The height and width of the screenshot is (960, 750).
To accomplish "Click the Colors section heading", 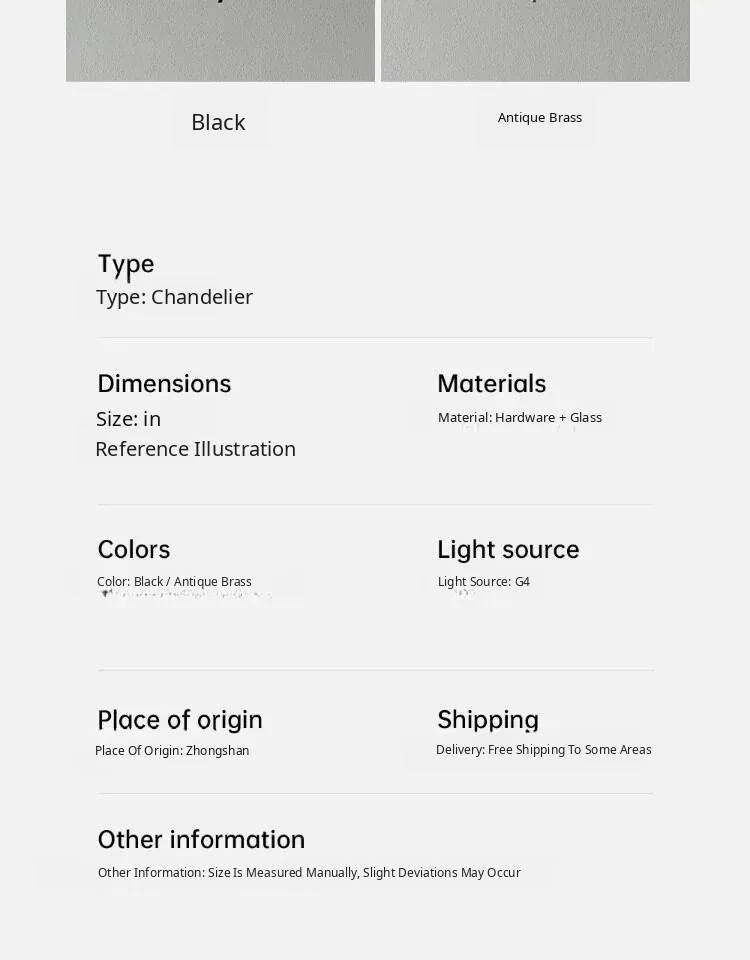I will (134, 550).
